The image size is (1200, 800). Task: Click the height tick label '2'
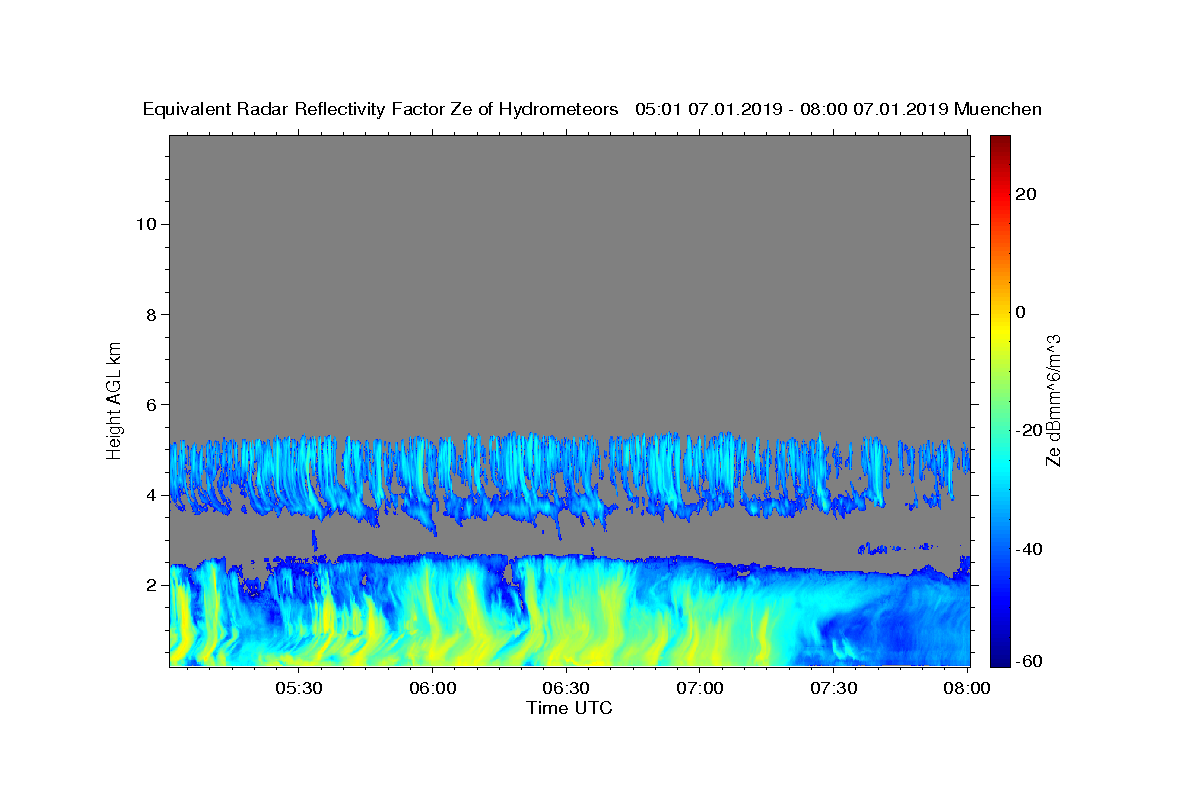150,585
